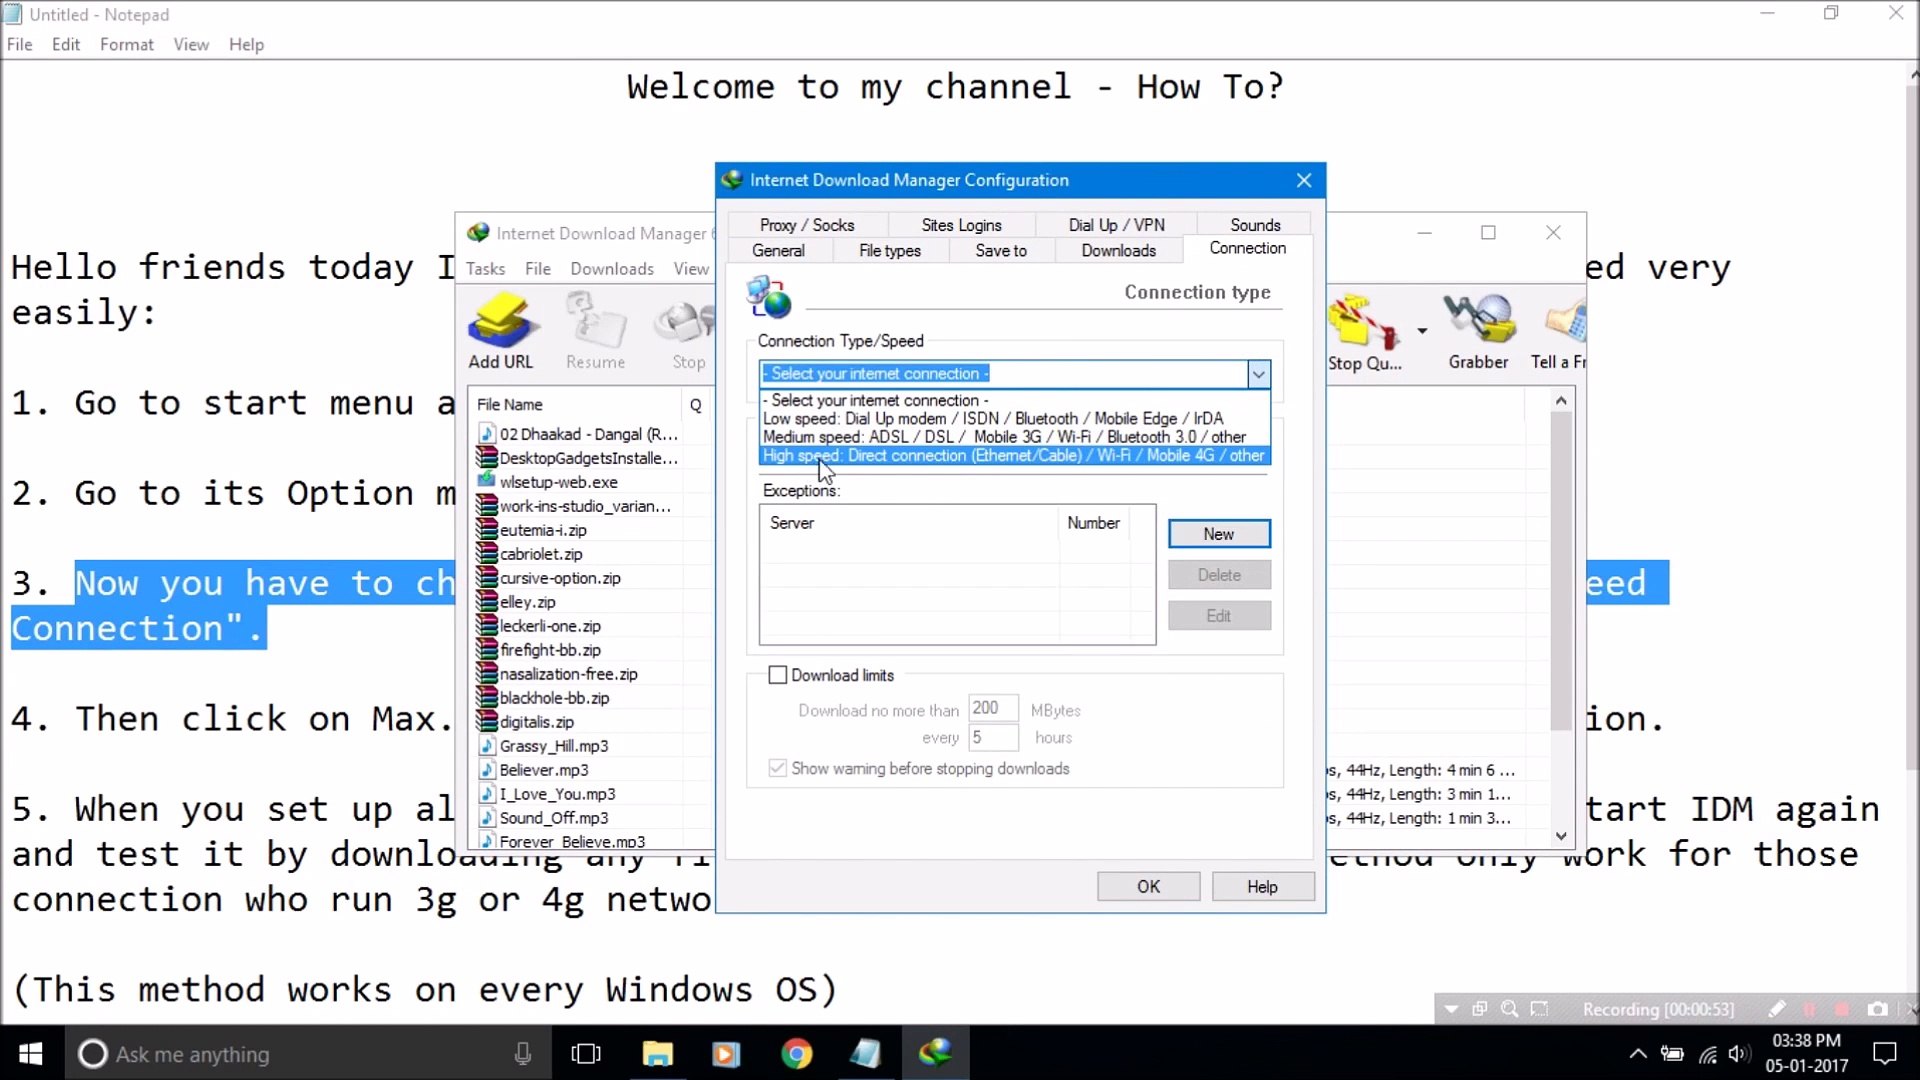This screenshot has width=1920, height=1080.
Task: Click the Cortana microphone icon
Action: pyautogui.click(x=522, y=1053)
